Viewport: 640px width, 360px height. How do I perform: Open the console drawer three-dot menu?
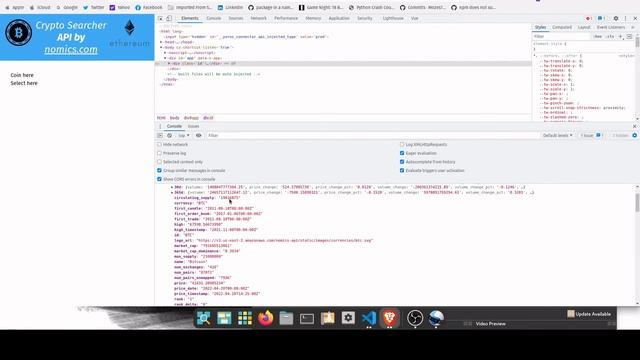tap(160, 127)
